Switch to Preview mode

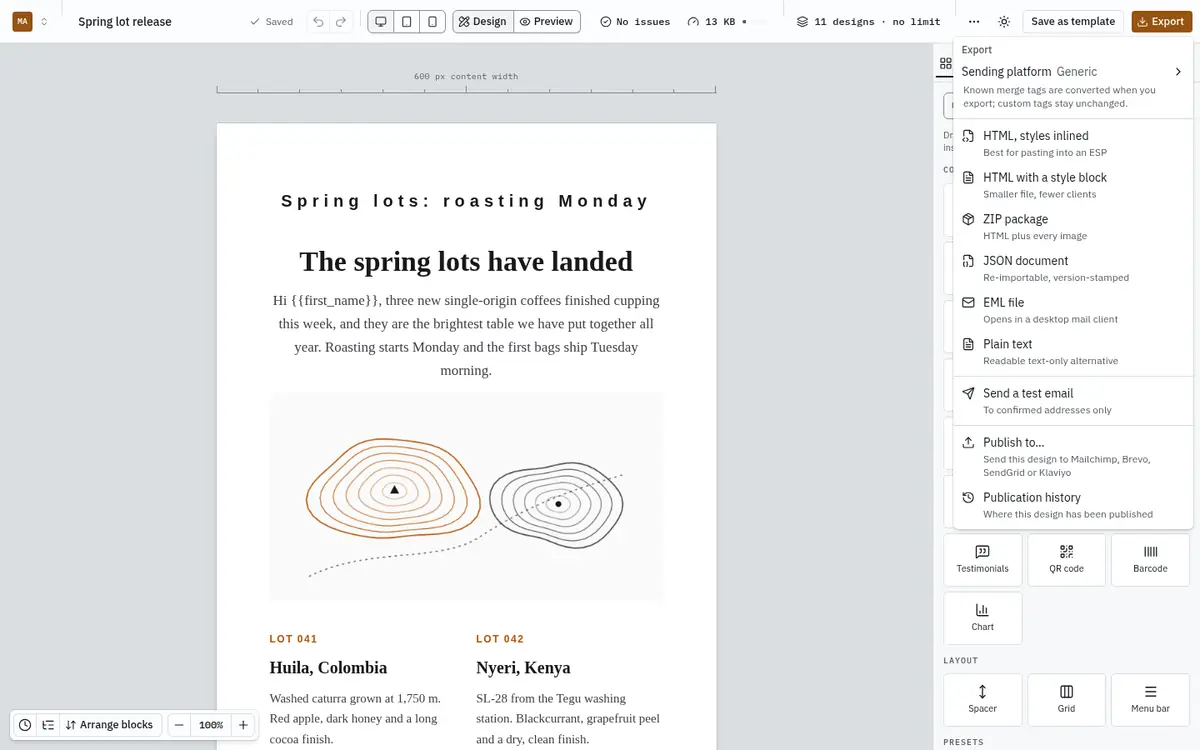[547, 21]
